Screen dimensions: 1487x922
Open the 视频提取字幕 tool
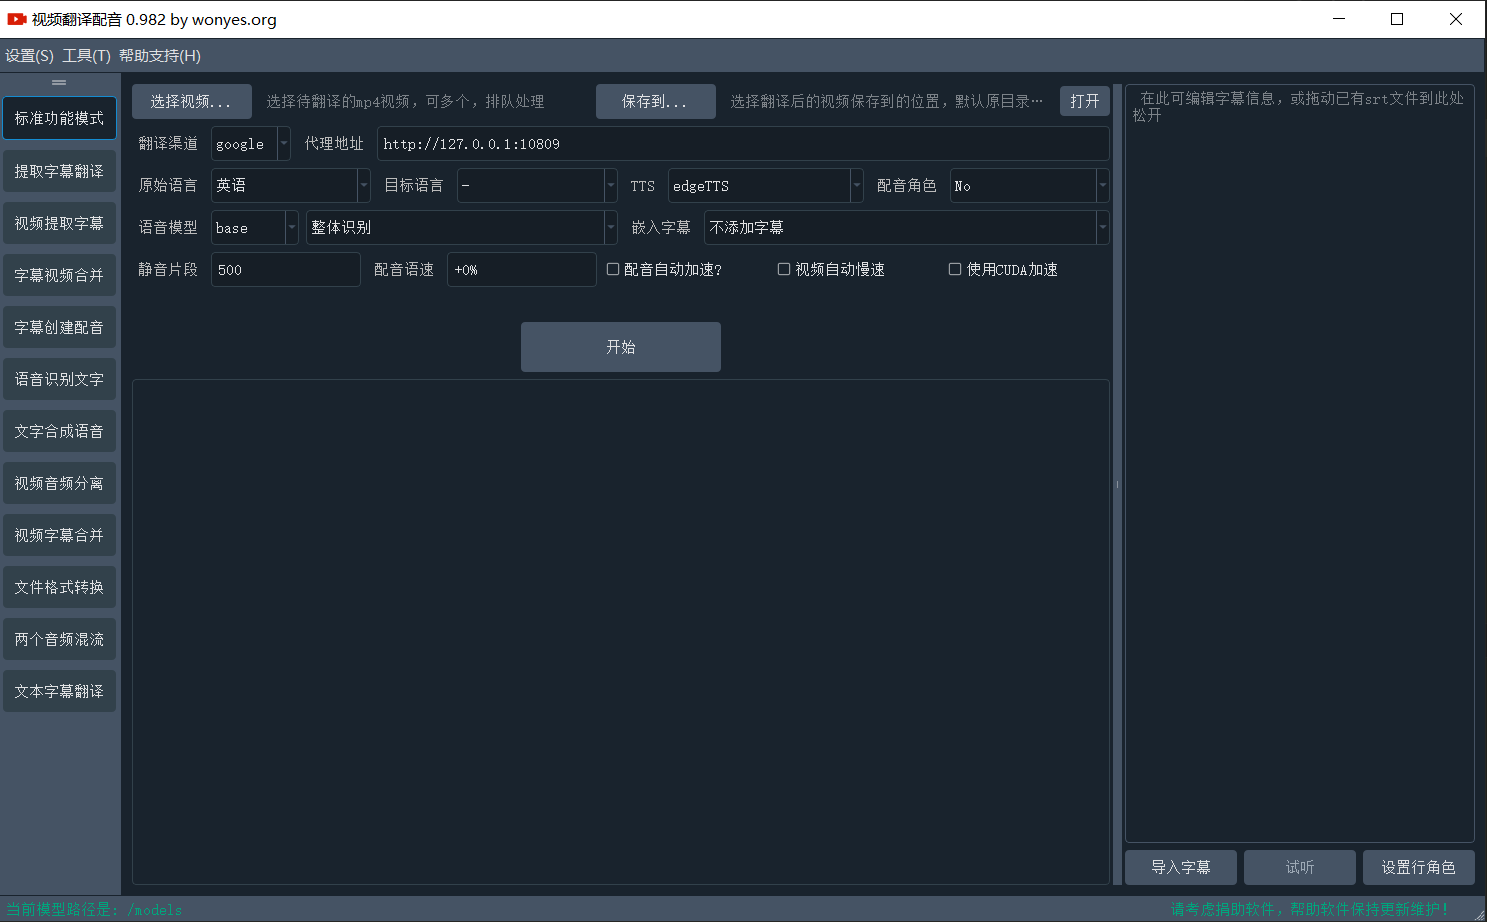[59, 223]
